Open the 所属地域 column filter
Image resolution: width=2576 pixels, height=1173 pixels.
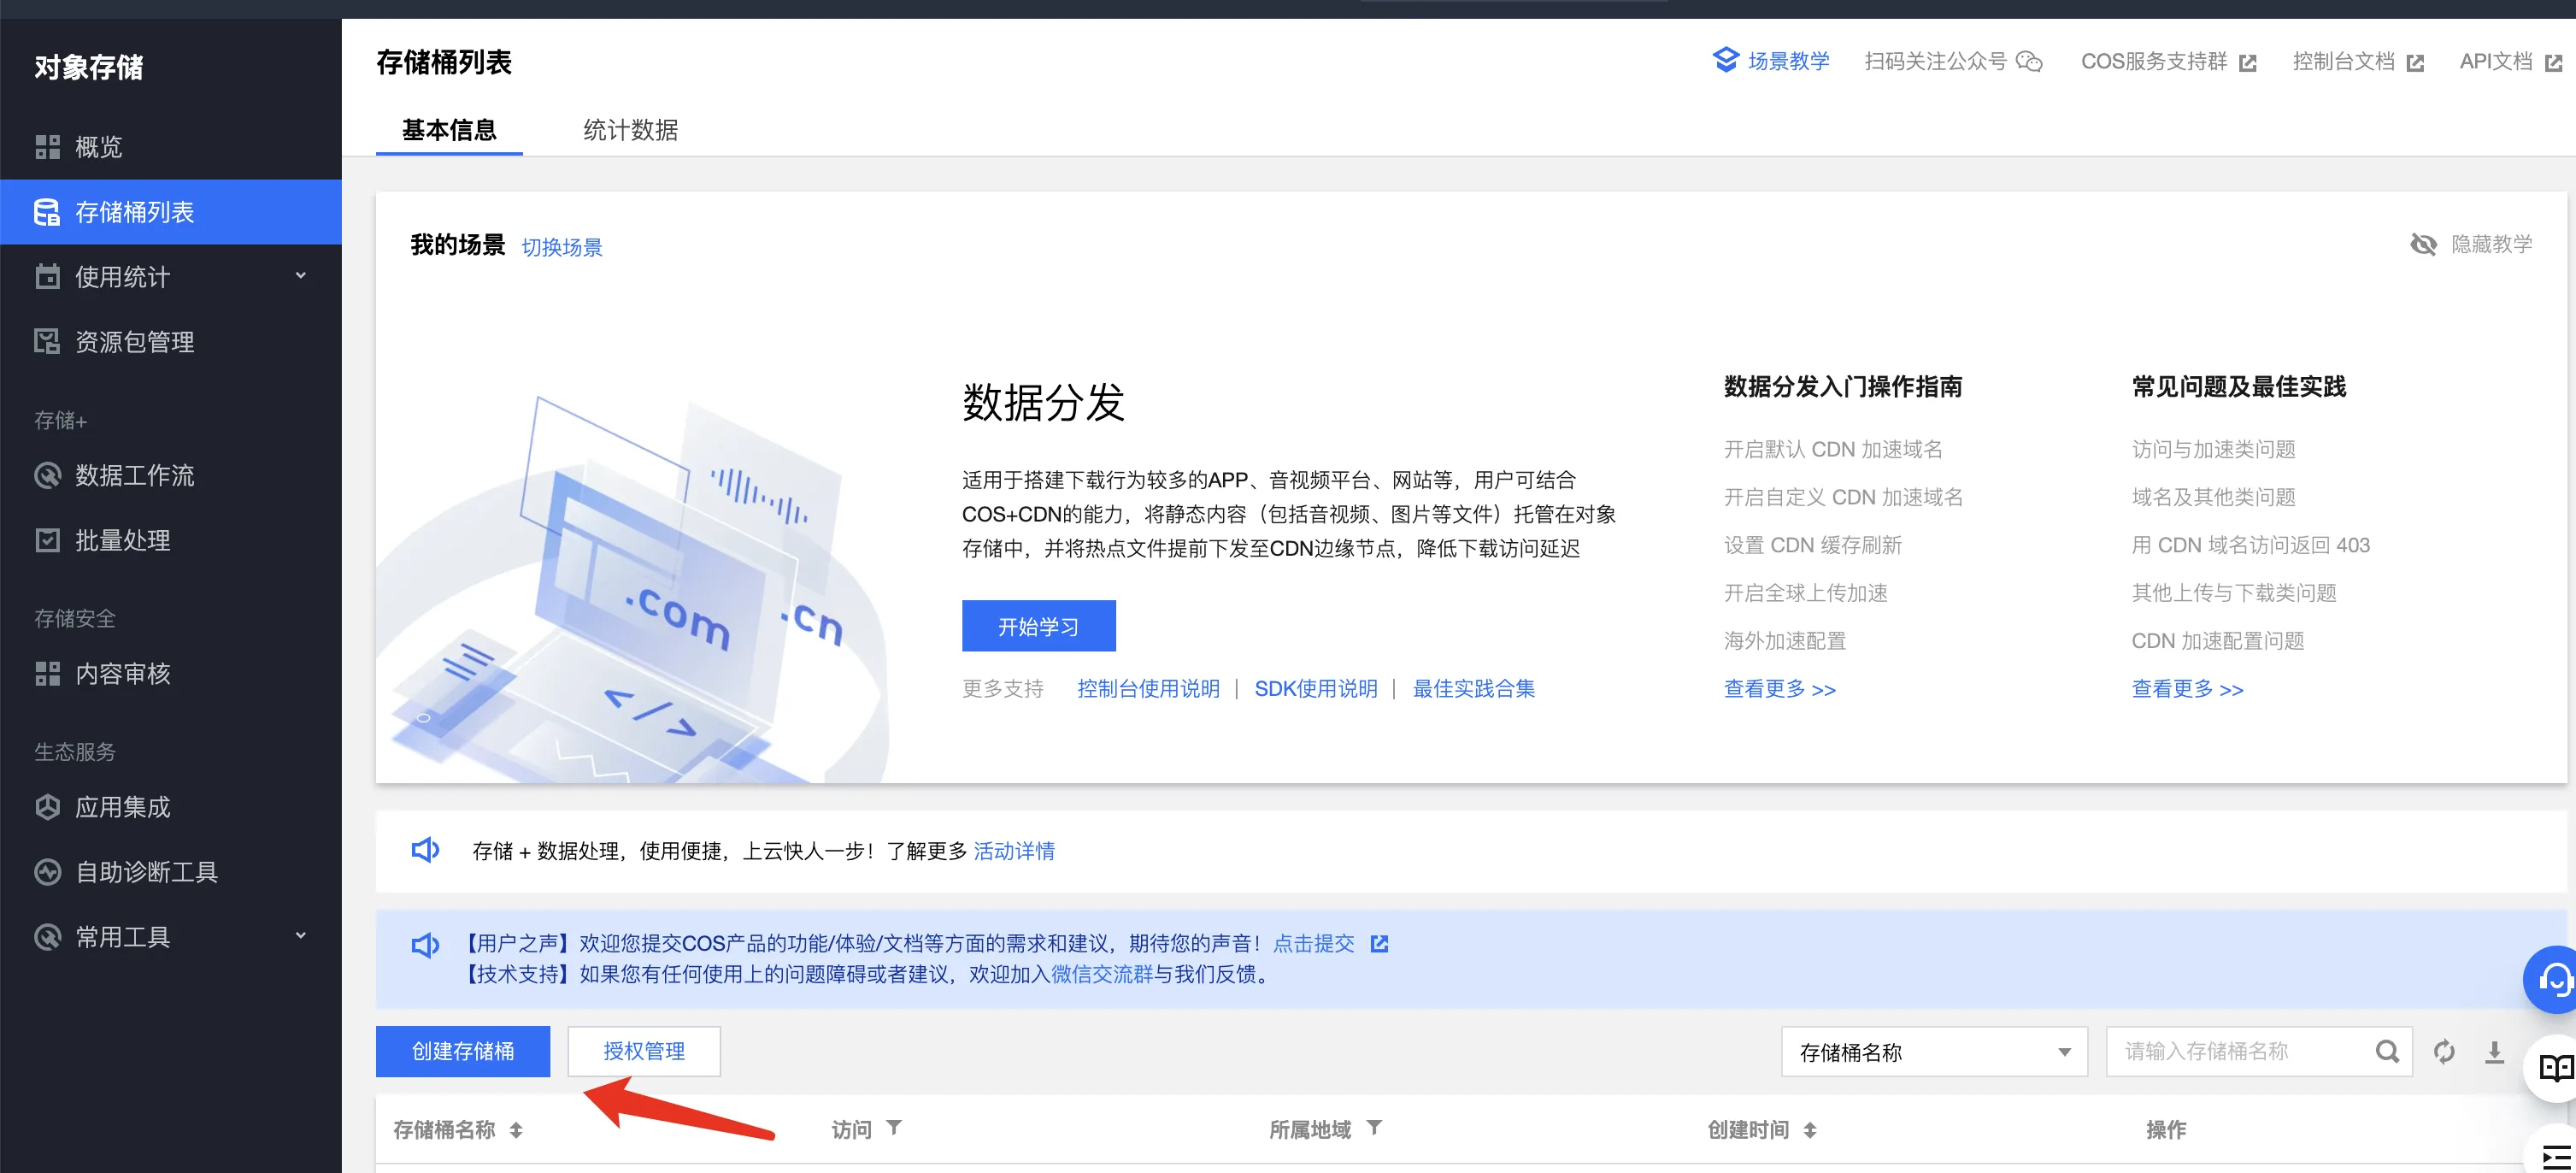coord(1374,1128)
